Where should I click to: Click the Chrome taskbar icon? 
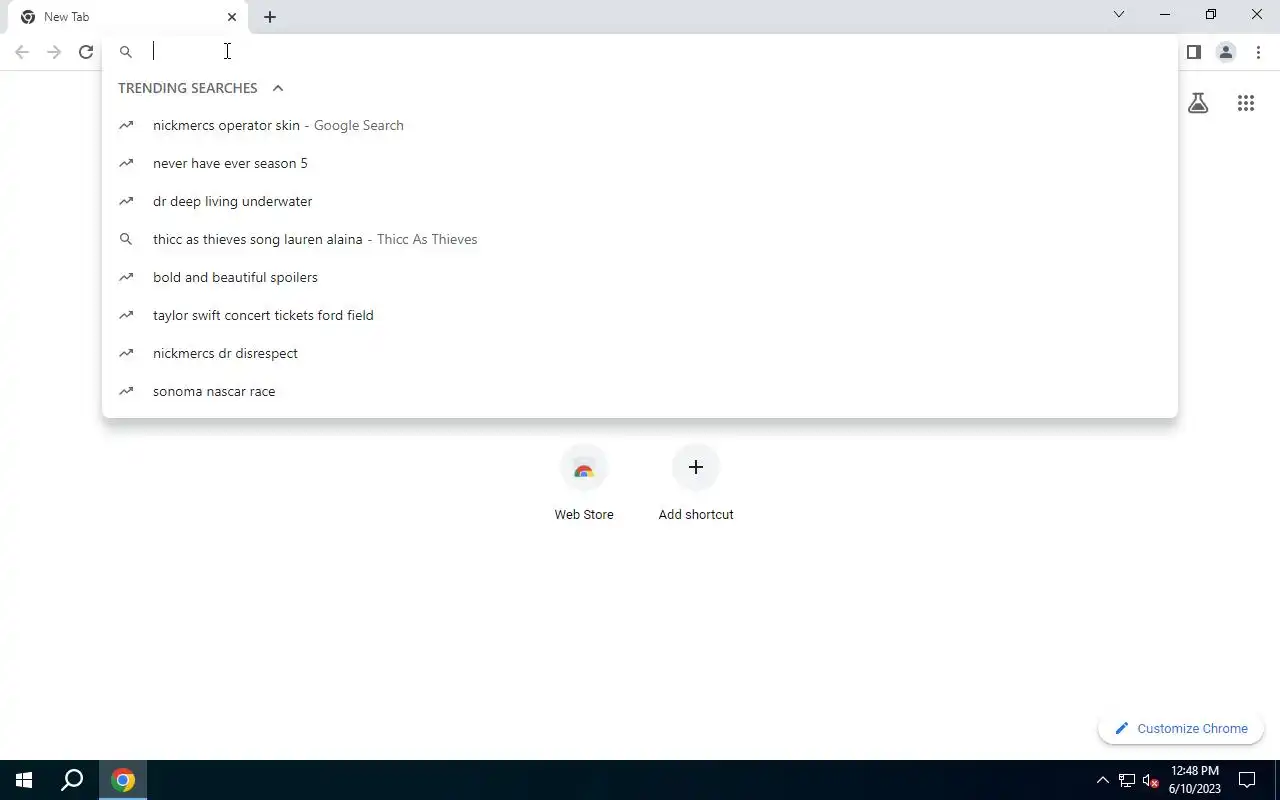click(x=123, y=780)
